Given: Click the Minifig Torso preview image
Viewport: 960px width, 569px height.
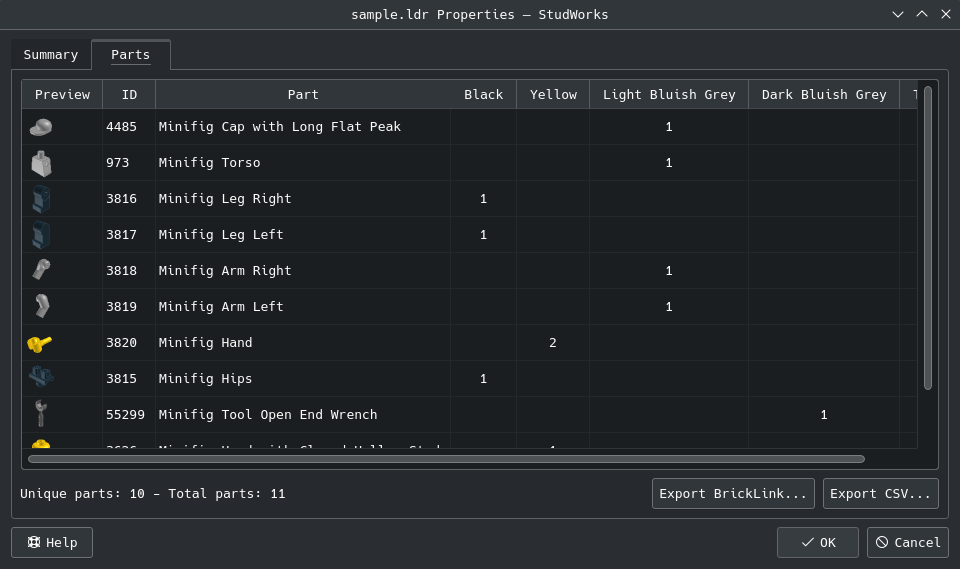Looking at the screenshot, I should tap(41, 164).
